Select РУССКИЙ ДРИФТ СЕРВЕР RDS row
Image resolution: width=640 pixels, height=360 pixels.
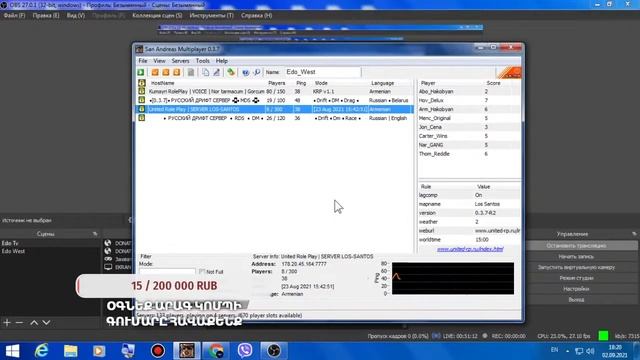coord(274,118)
